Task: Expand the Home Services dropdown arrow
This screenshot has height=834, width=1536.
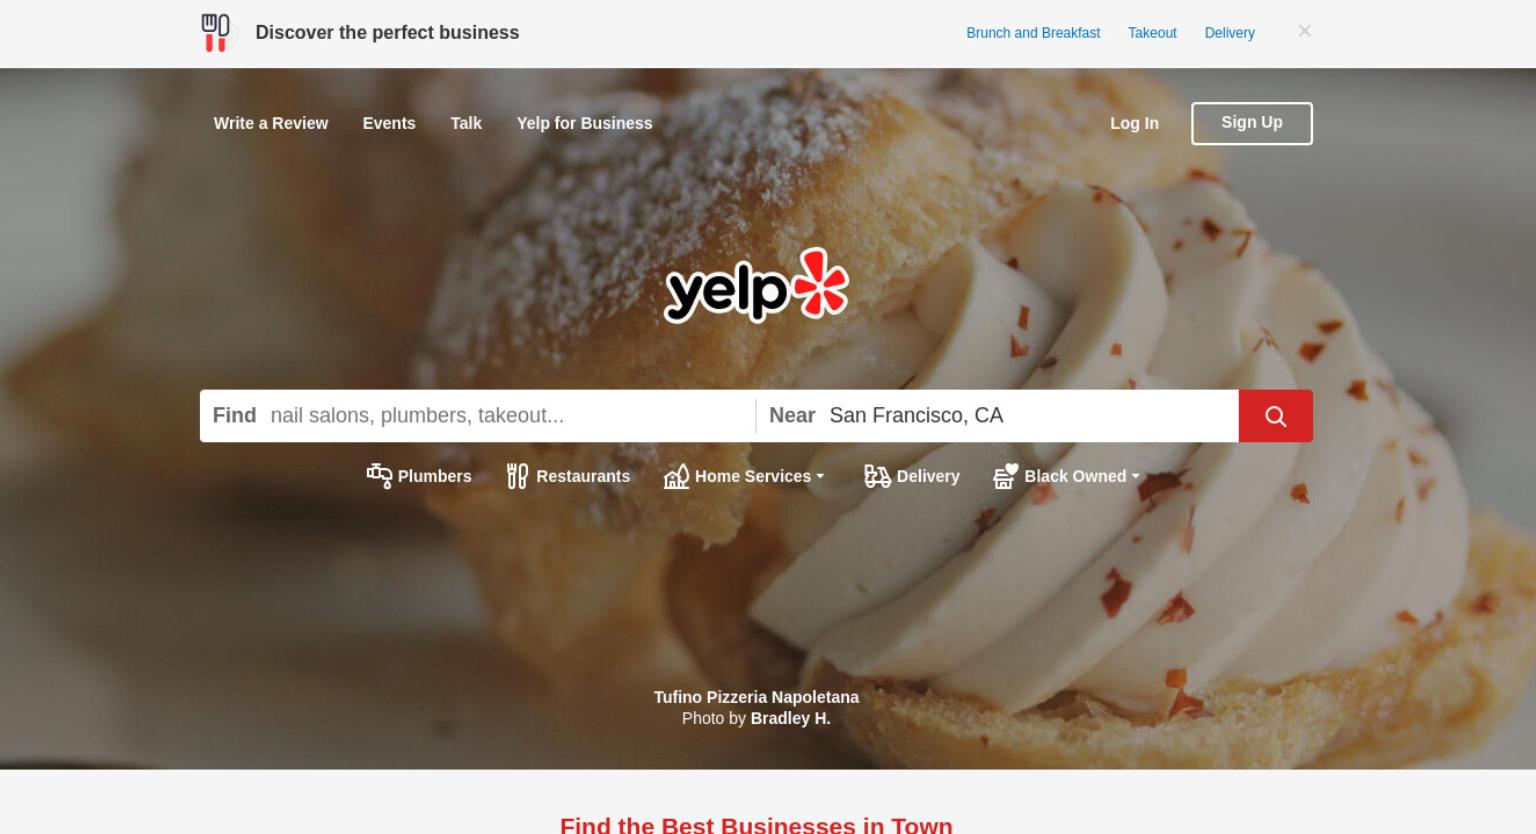Action: [x=820, y=476]
